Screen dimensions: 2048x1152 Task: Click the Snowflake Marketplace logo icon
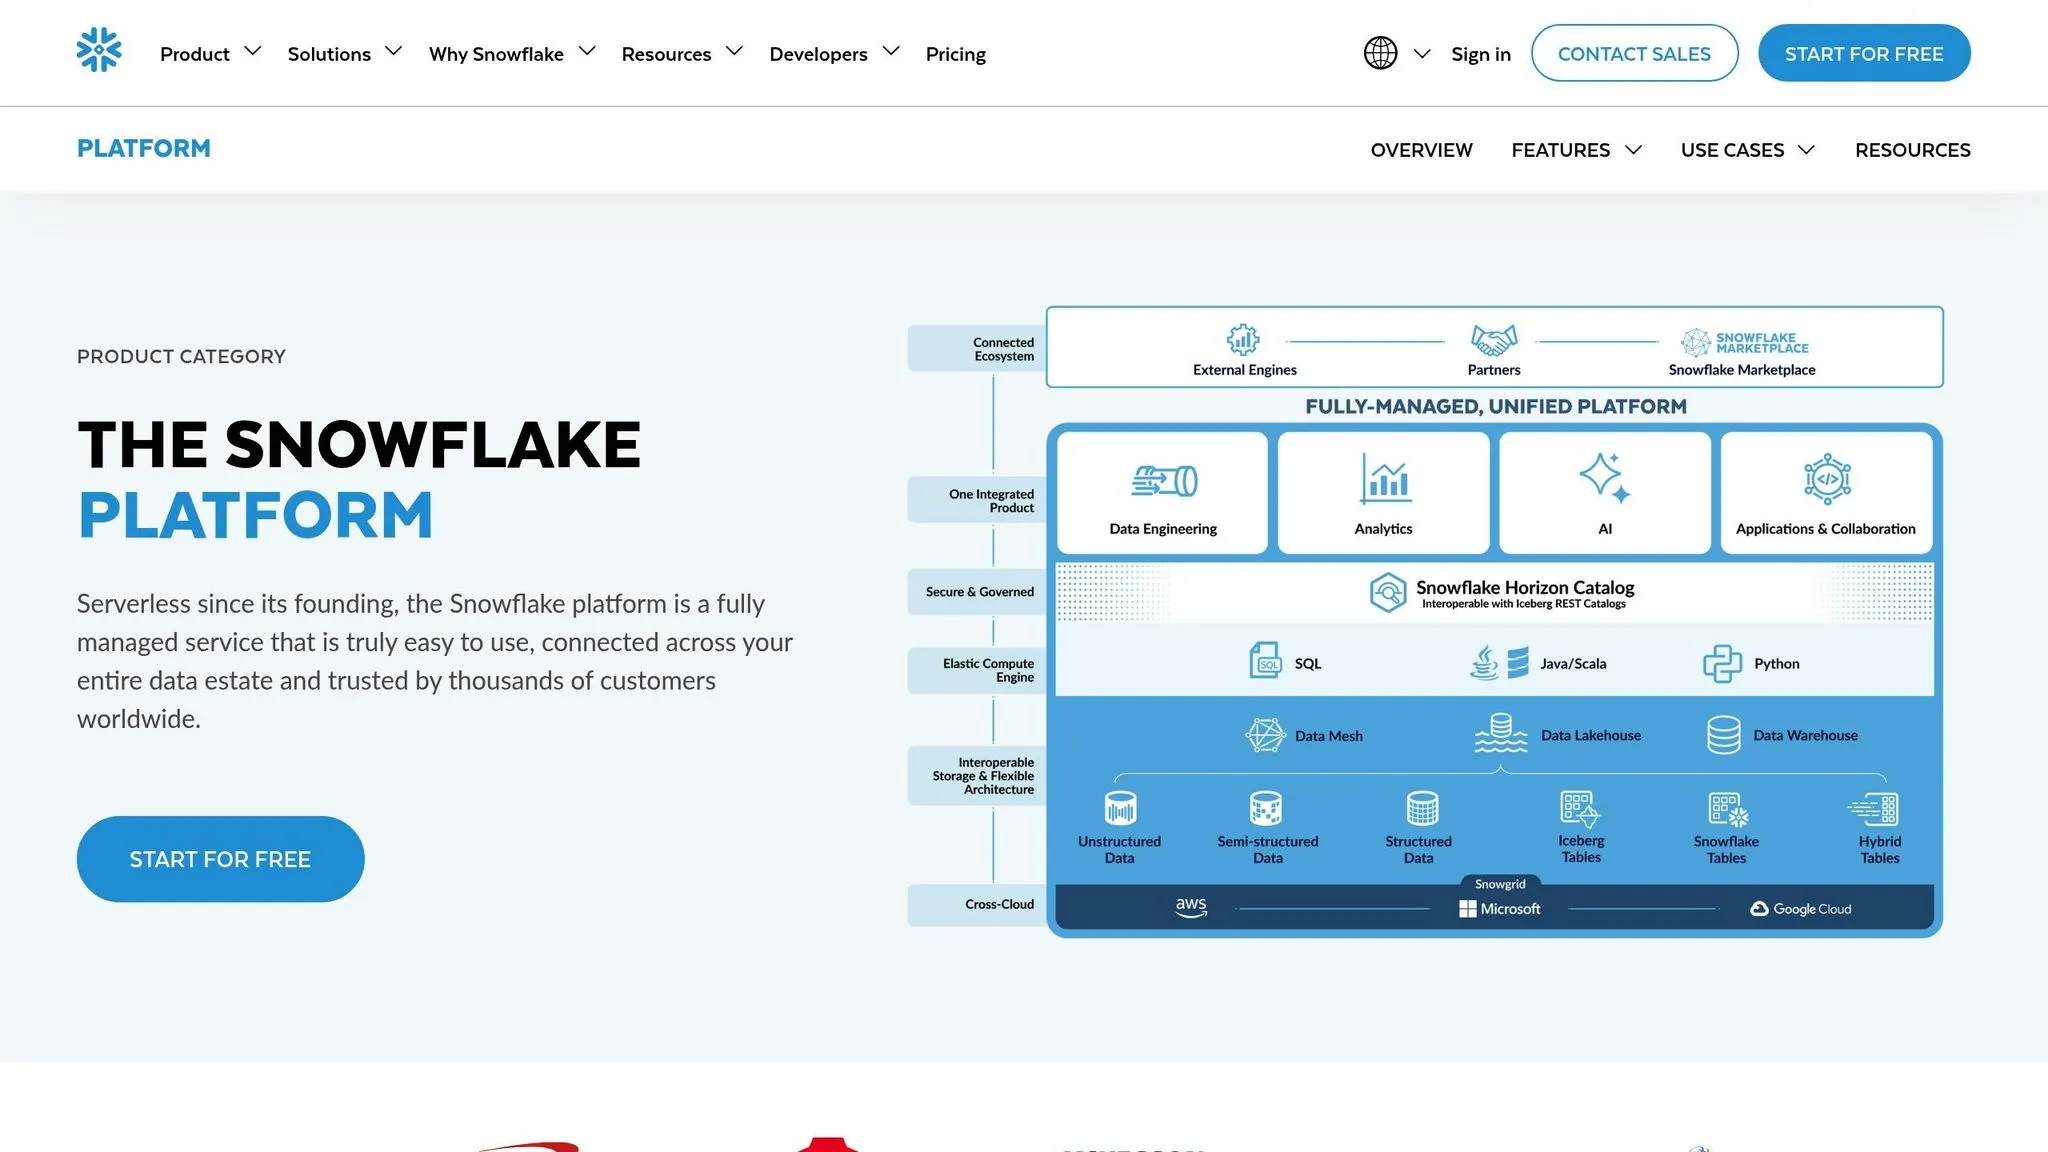tap(1745, 342)
